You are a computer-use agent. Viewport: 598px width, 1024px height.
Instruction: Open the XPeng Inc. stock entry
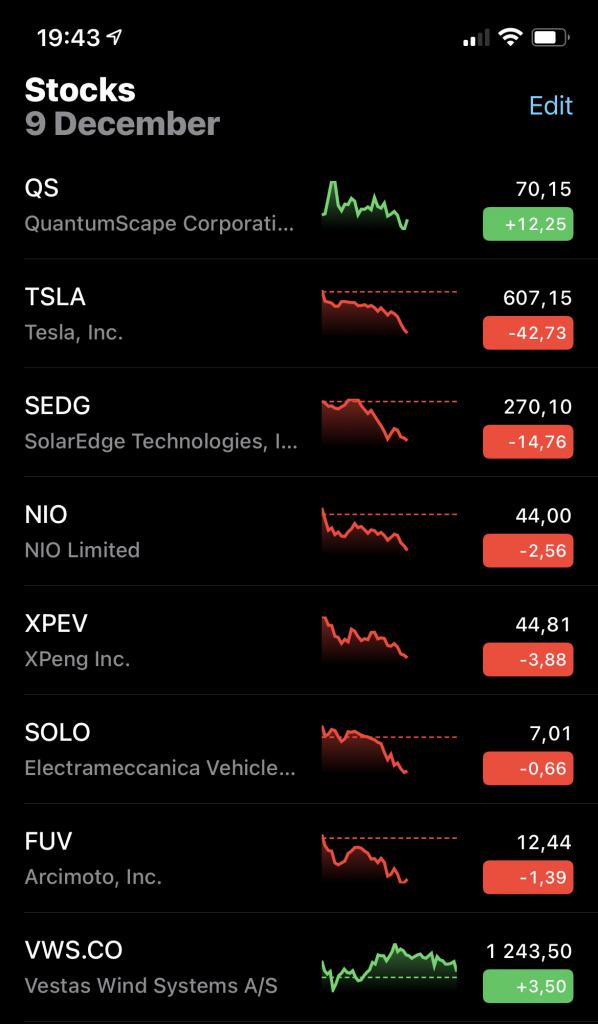[x=299, y=641]
